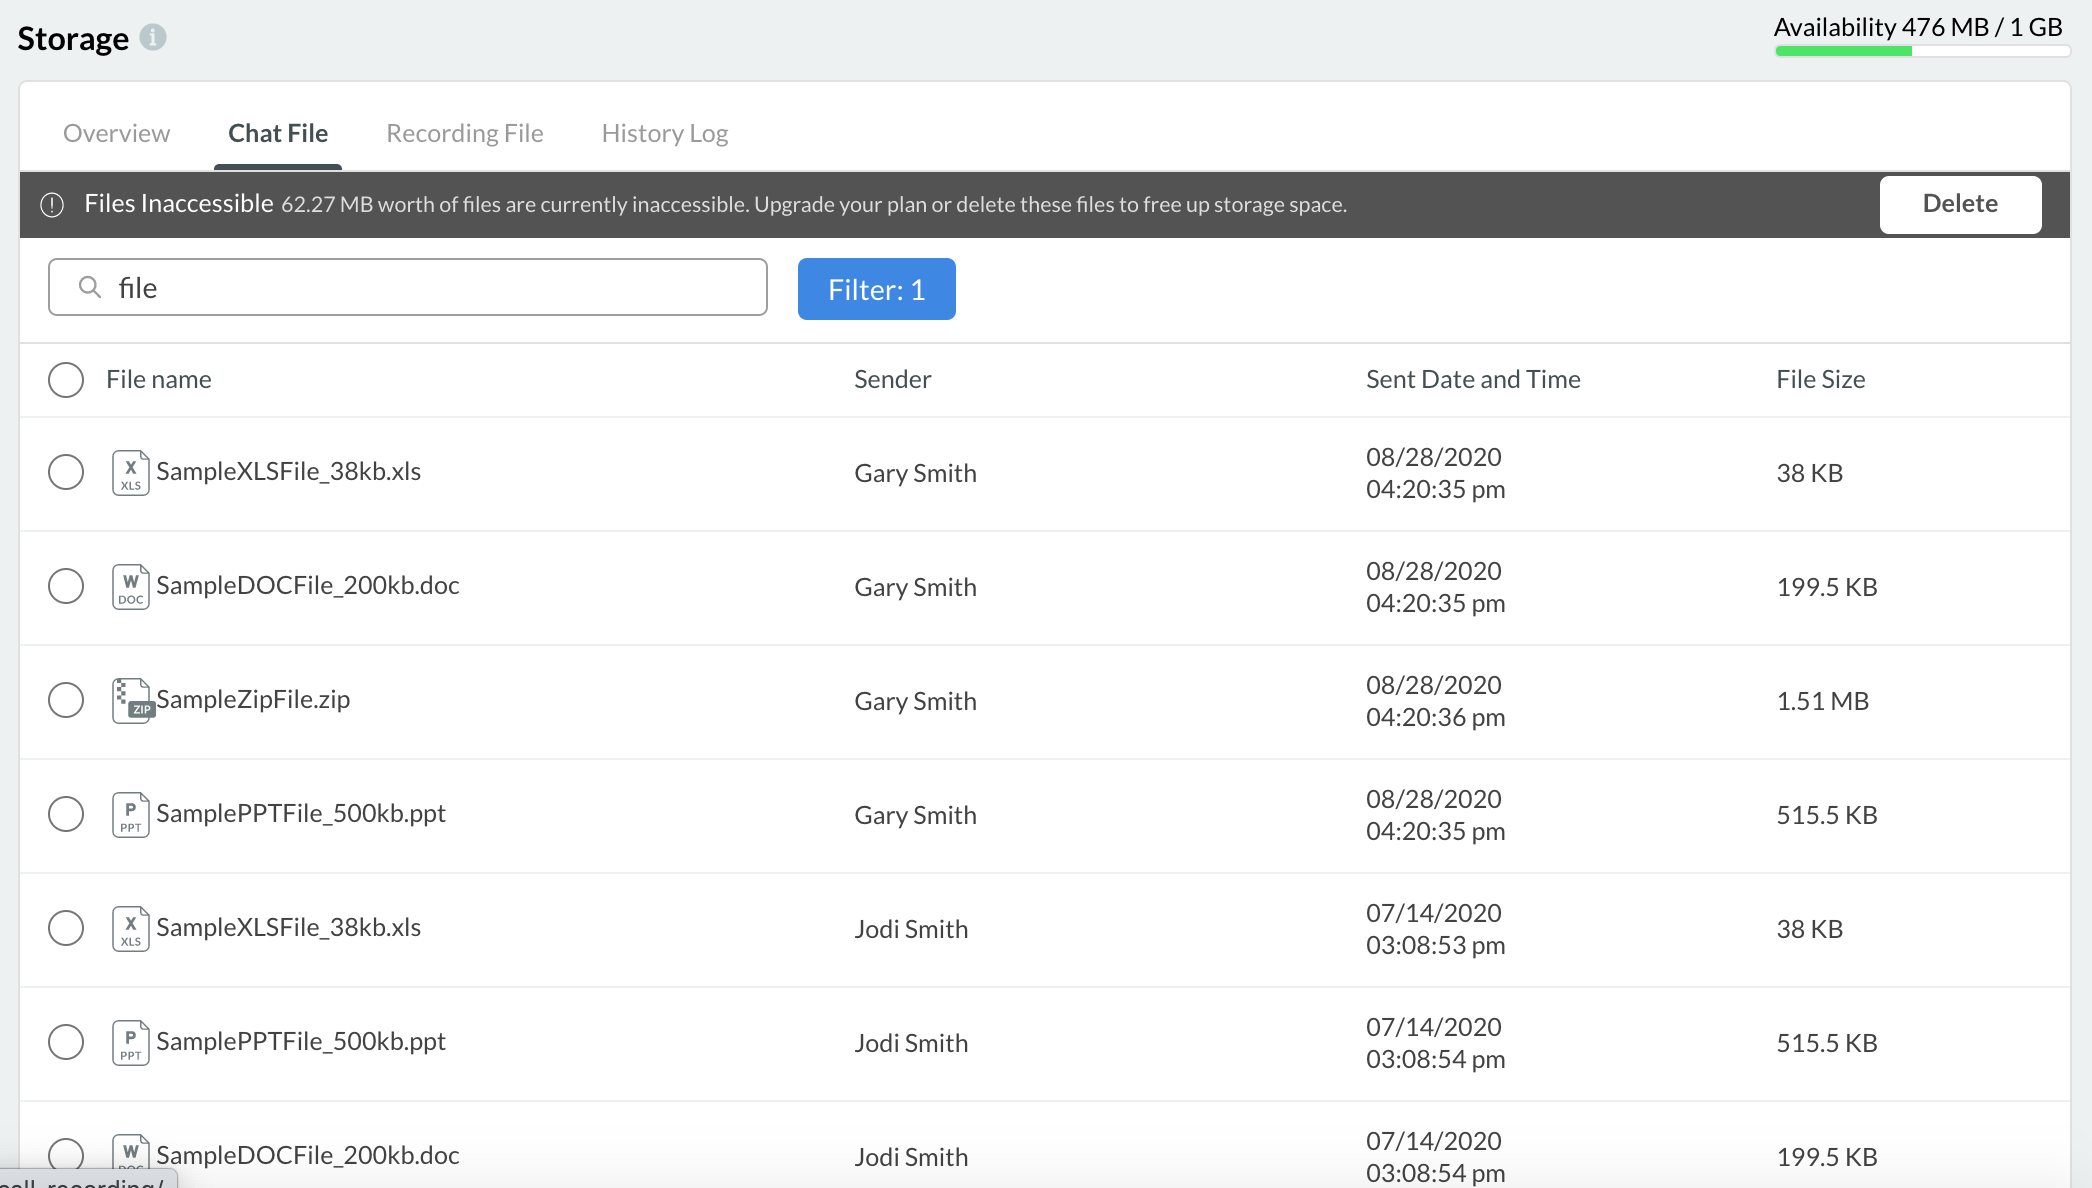2092x1188 pixels.
Task: Open the History Log tab
Action: 665,133
